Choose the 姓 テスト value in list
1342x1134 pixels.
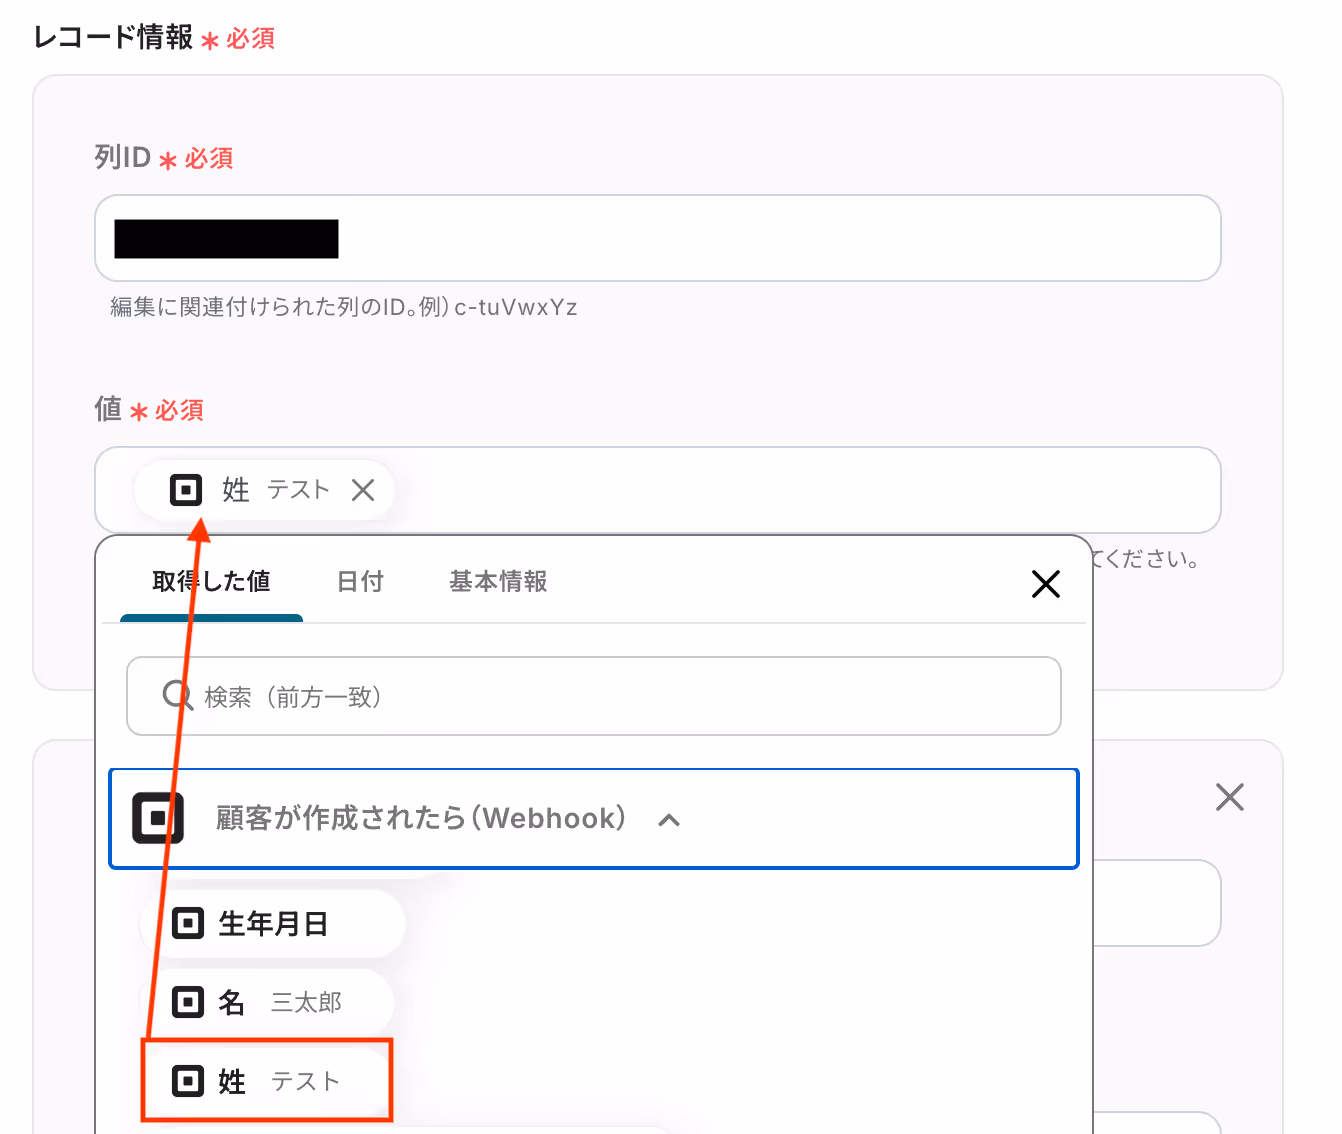[266, 1081]
